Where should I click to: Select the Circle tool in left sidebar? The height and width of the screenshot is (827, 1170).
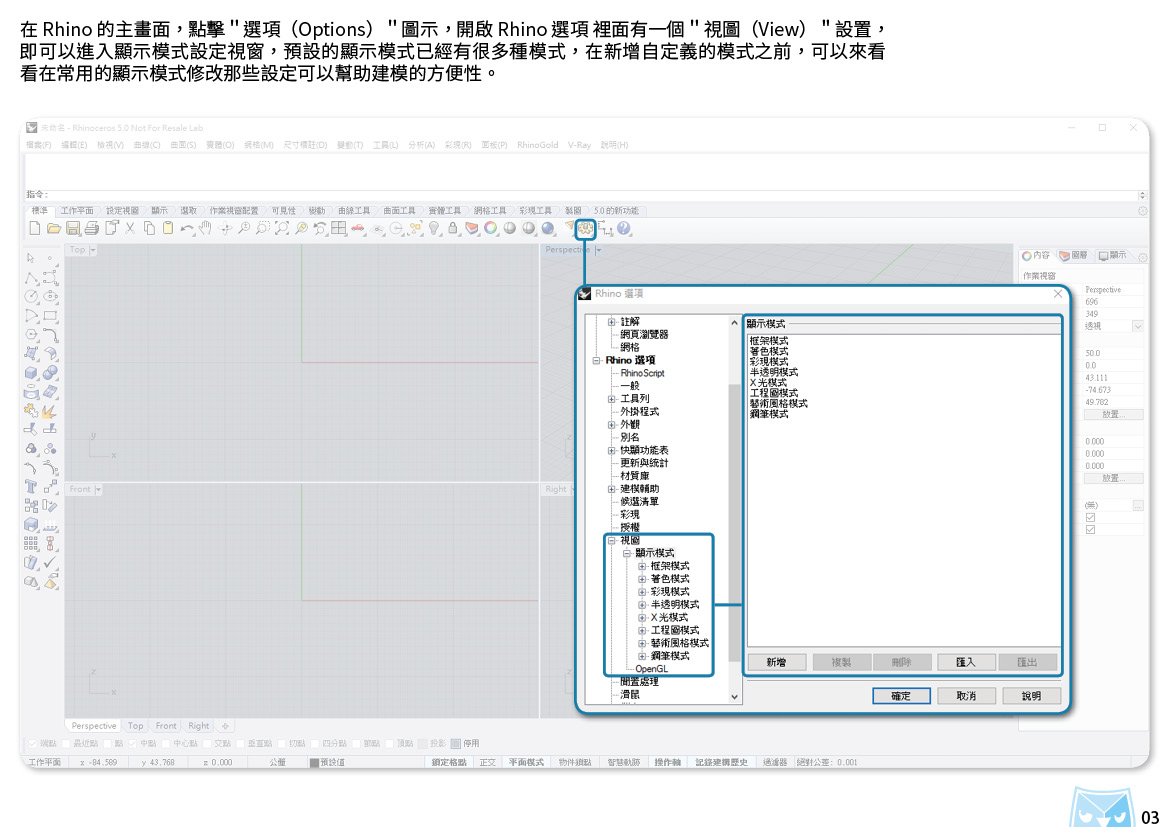31,296
